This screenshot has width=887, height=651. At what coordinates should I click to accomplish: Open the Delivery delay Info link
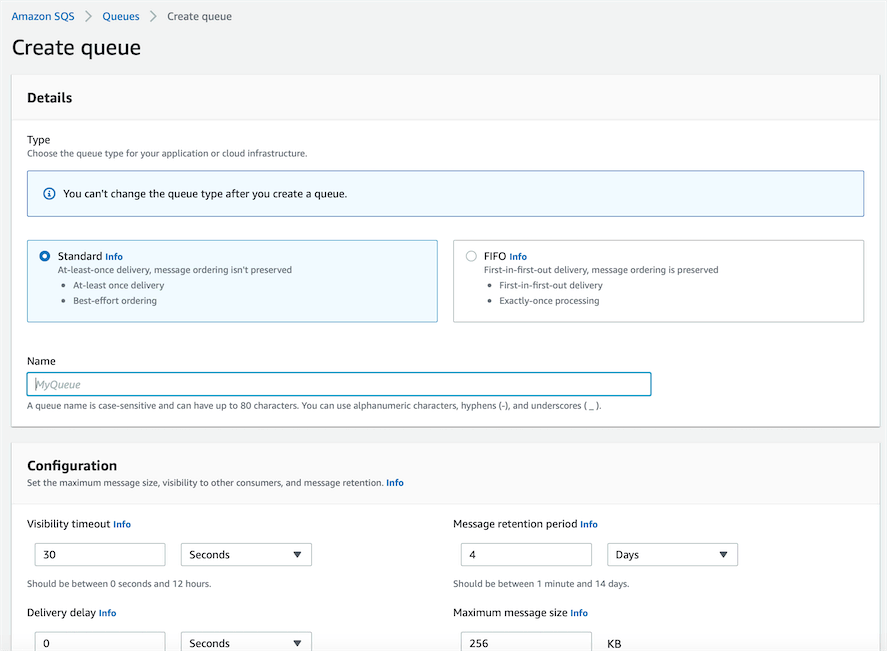point(107,613)
